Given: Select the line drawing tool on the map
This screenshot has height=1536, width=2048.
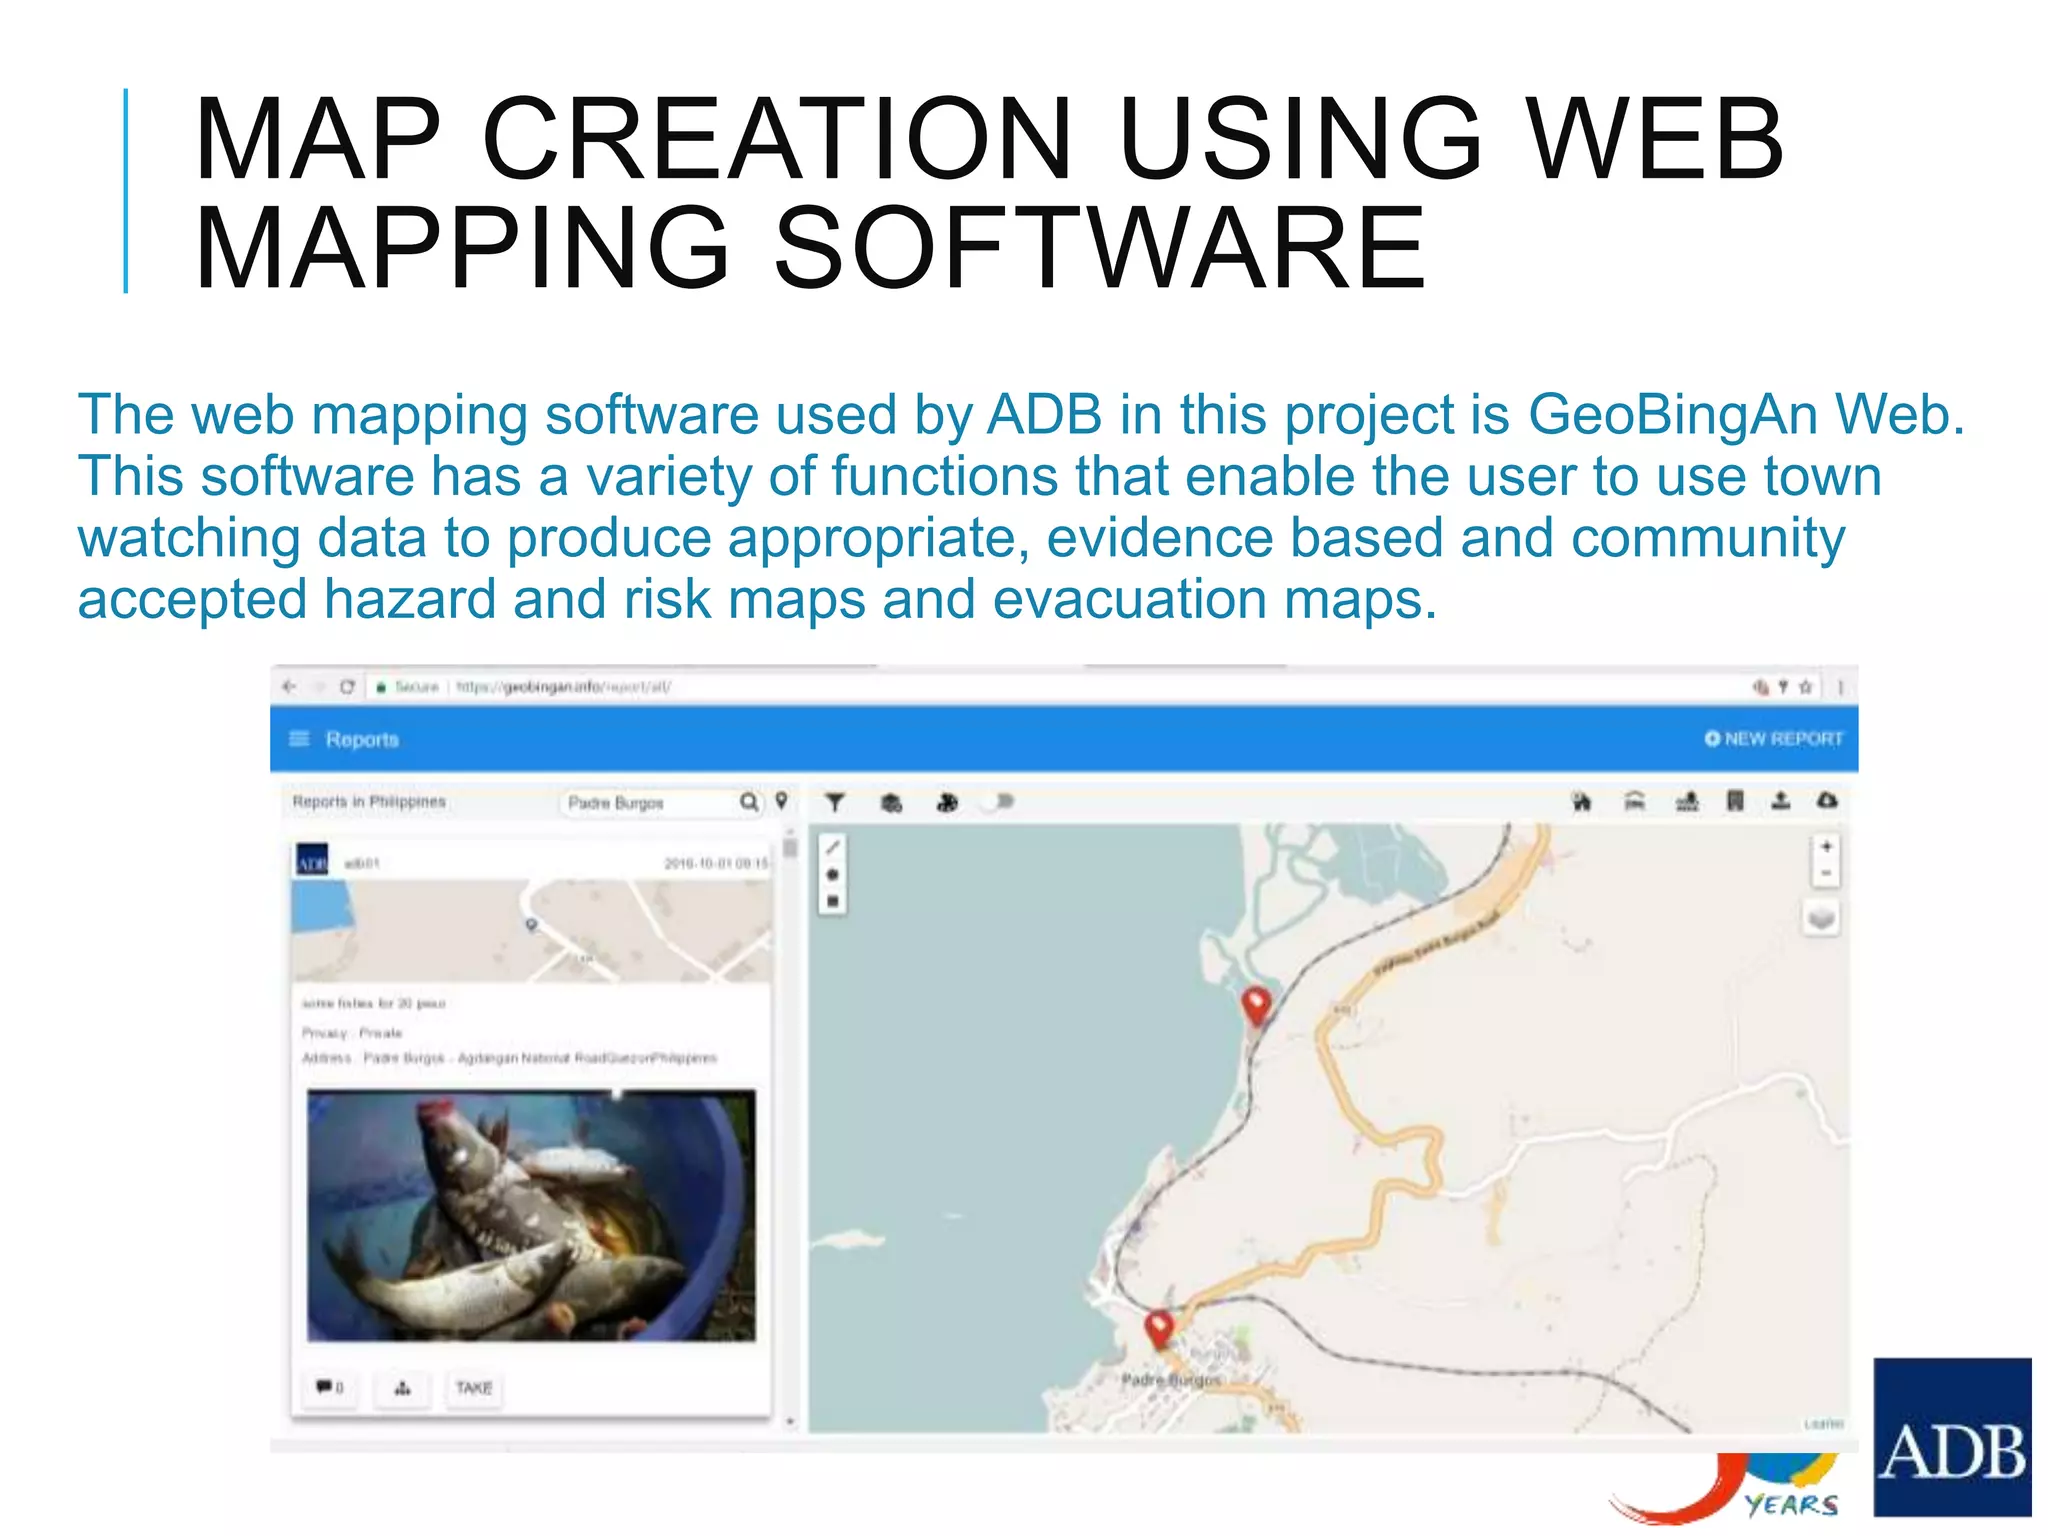Looking at the screenshot, I should point(833,848).
